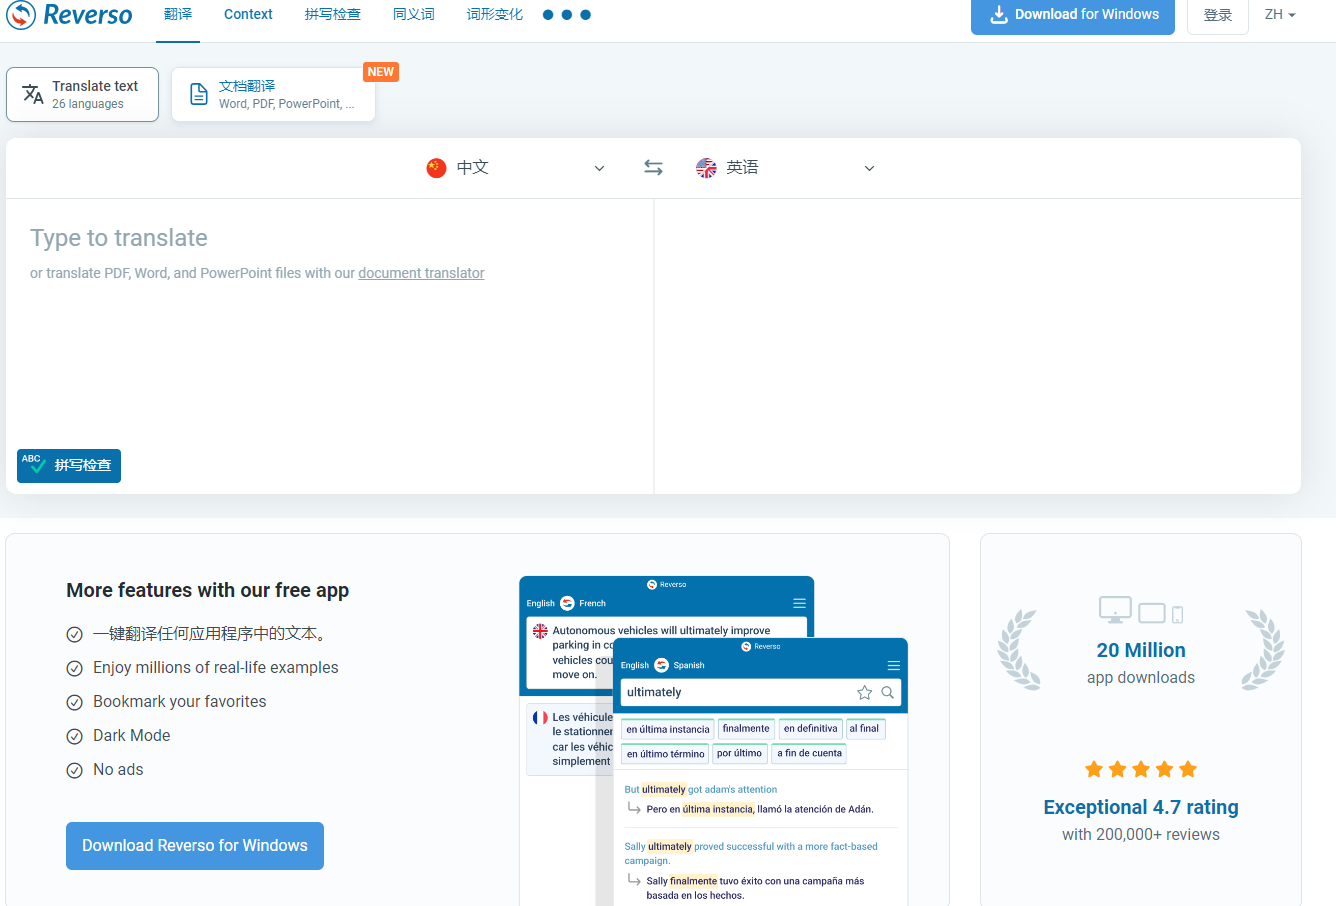The image size is (1336, 906).
Task: Click the Chinese flag icon
Action: click(436, 168)
